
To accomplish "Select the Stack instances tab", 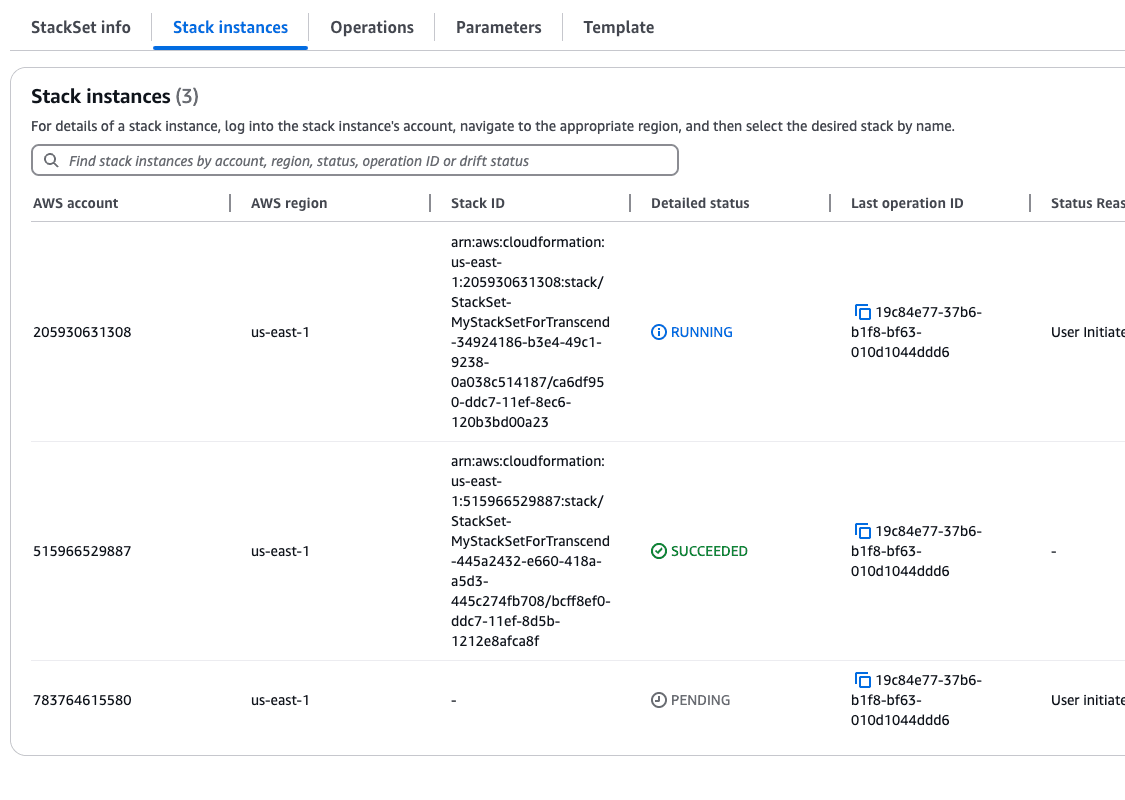I will [230, 27].
